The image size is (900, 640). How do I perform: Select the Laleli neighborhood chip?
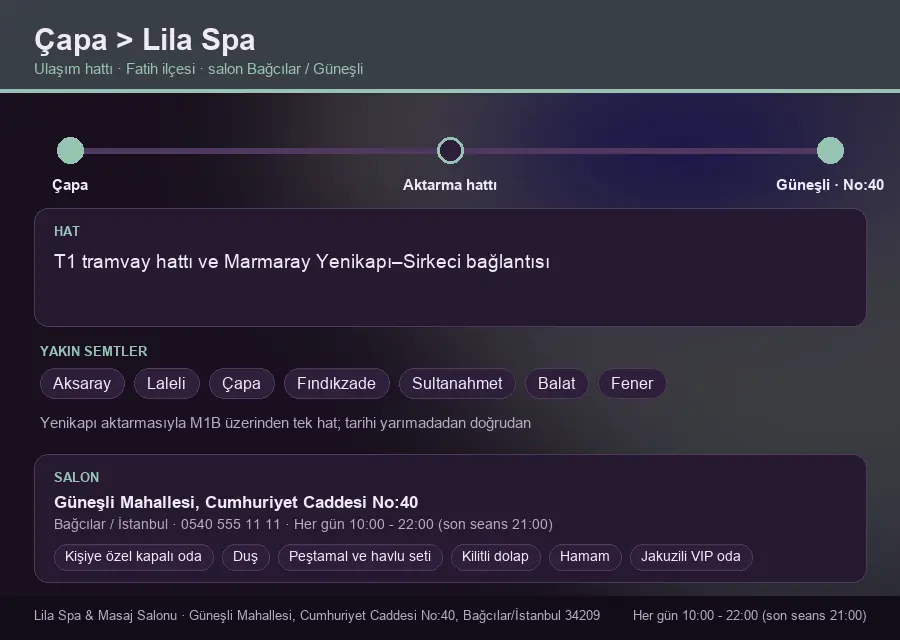pos(166,383)
